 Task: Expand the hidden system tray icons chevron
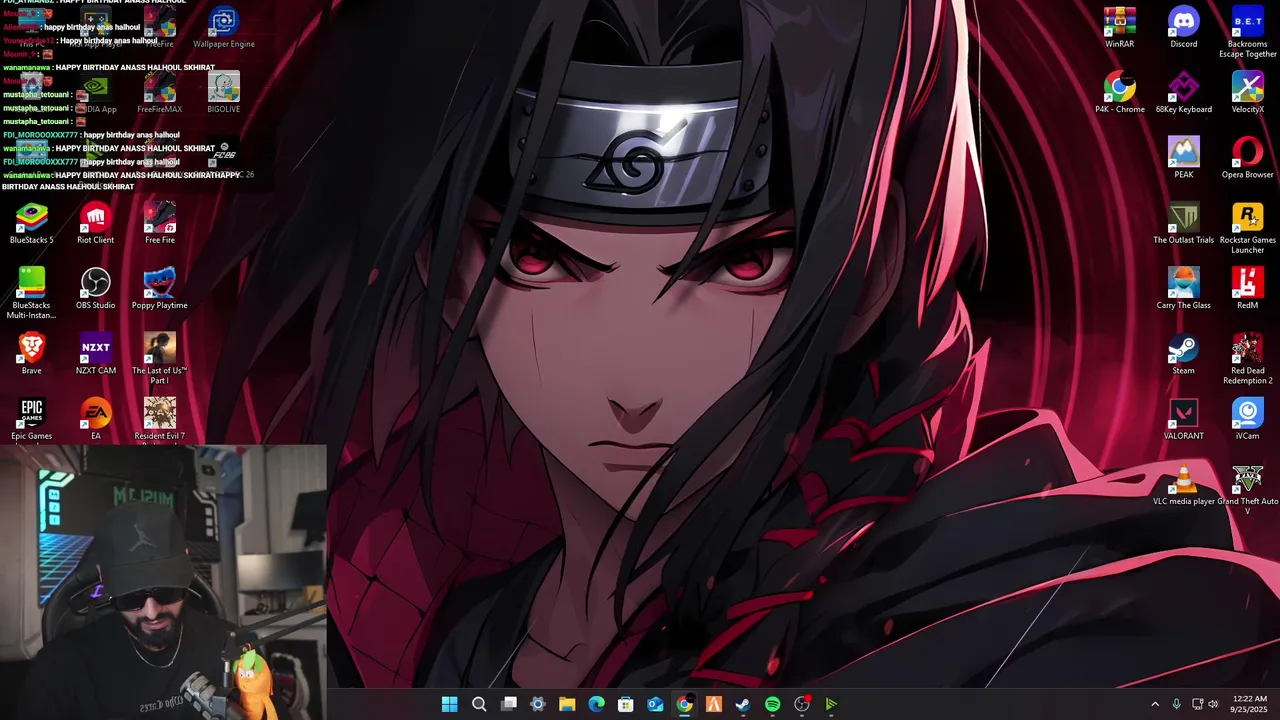pos(1155,704)
